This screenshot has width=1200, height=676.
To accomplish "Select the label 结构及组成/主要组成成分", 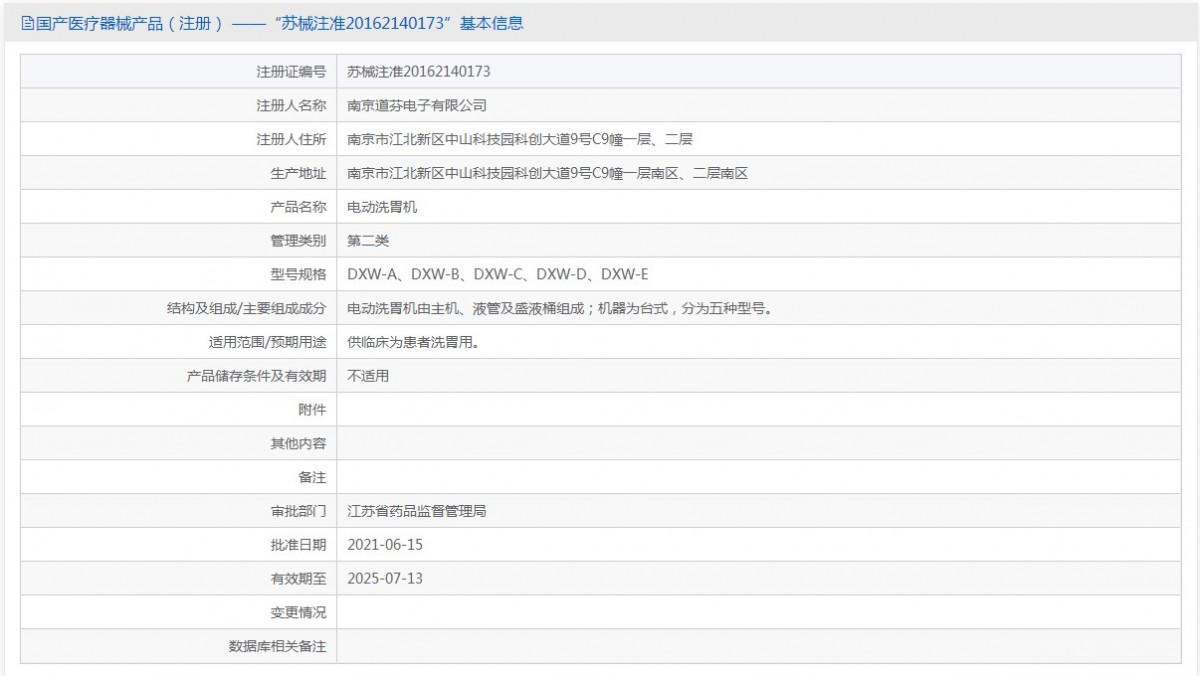I will [247, 308].
